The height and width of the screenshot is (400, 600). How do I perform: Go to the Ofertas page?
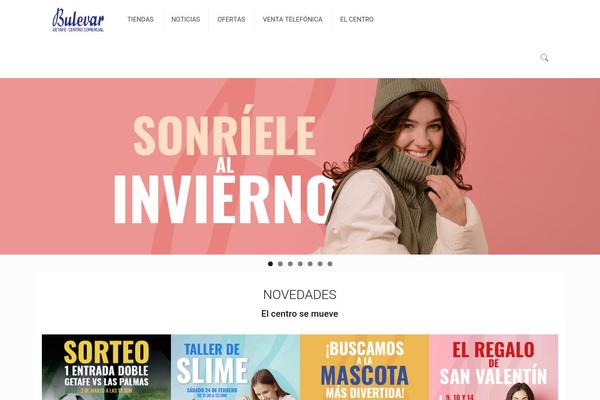pos(231,19)
